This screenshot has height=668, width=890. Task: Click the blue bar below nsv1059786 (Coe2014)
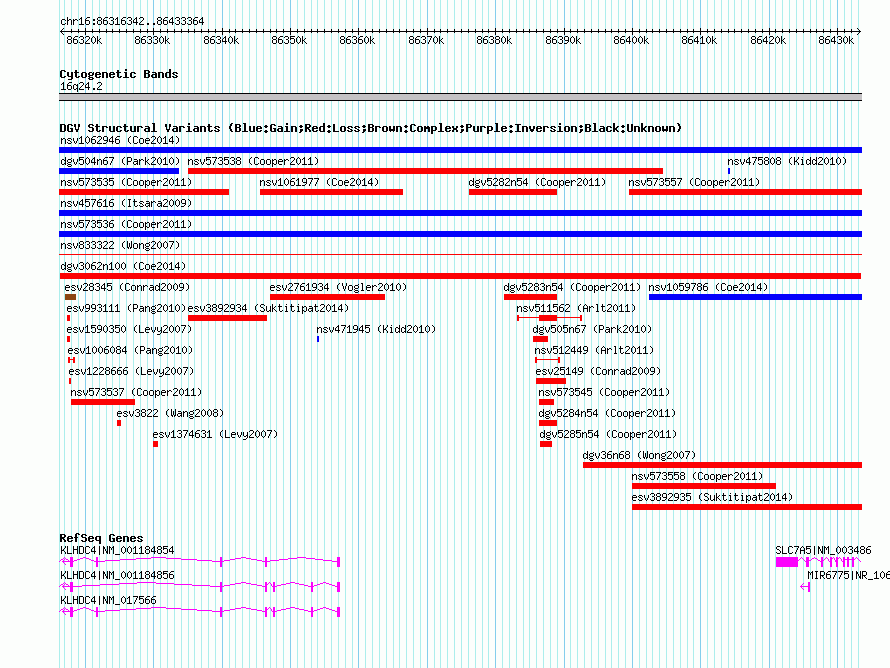coord(755,297)
